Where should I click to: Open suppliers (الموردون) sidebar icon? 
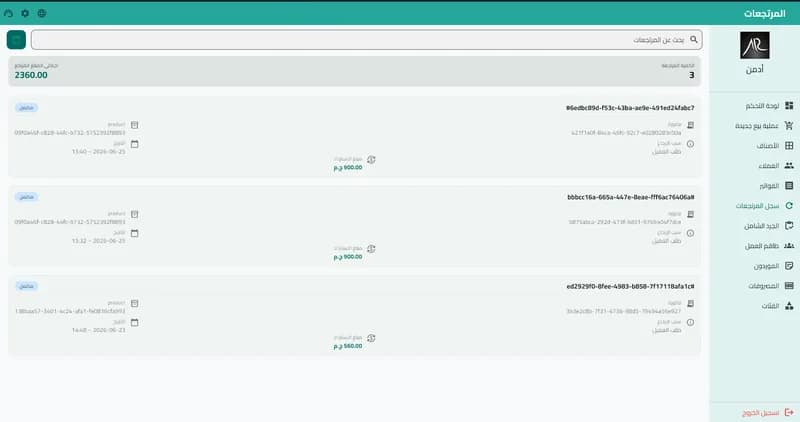[x=789, y=266]
